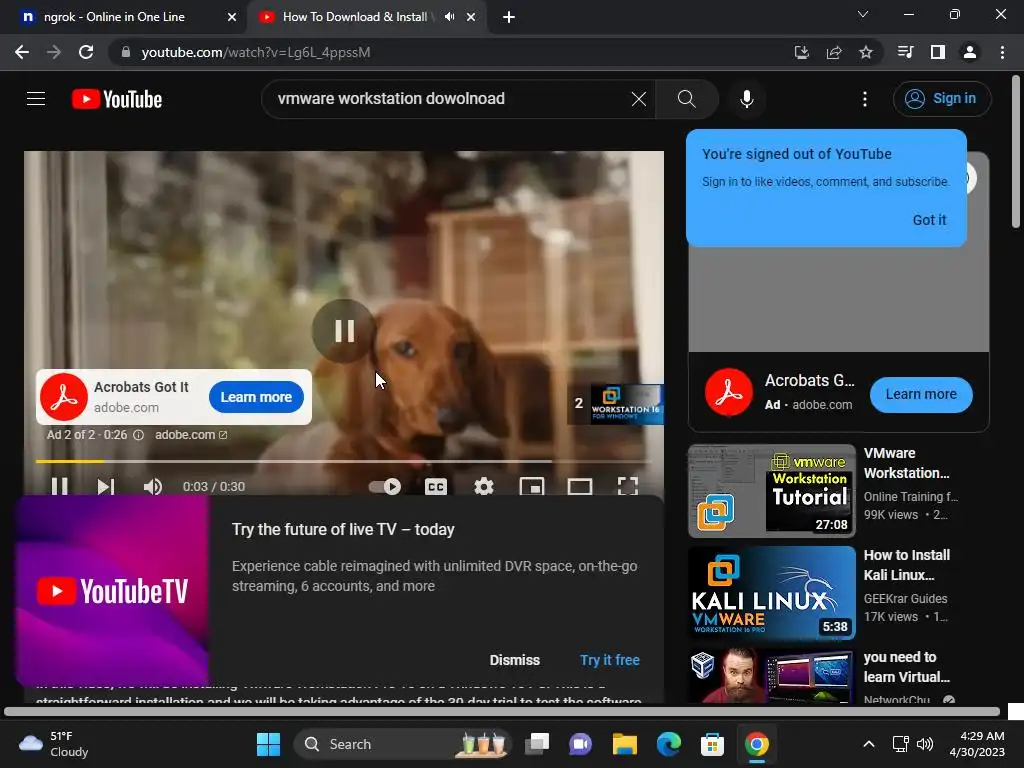Open Chrome media control icon
The height and width of the screenshot is (768, 1024).
pyautogui.click(x=905, y=52)
